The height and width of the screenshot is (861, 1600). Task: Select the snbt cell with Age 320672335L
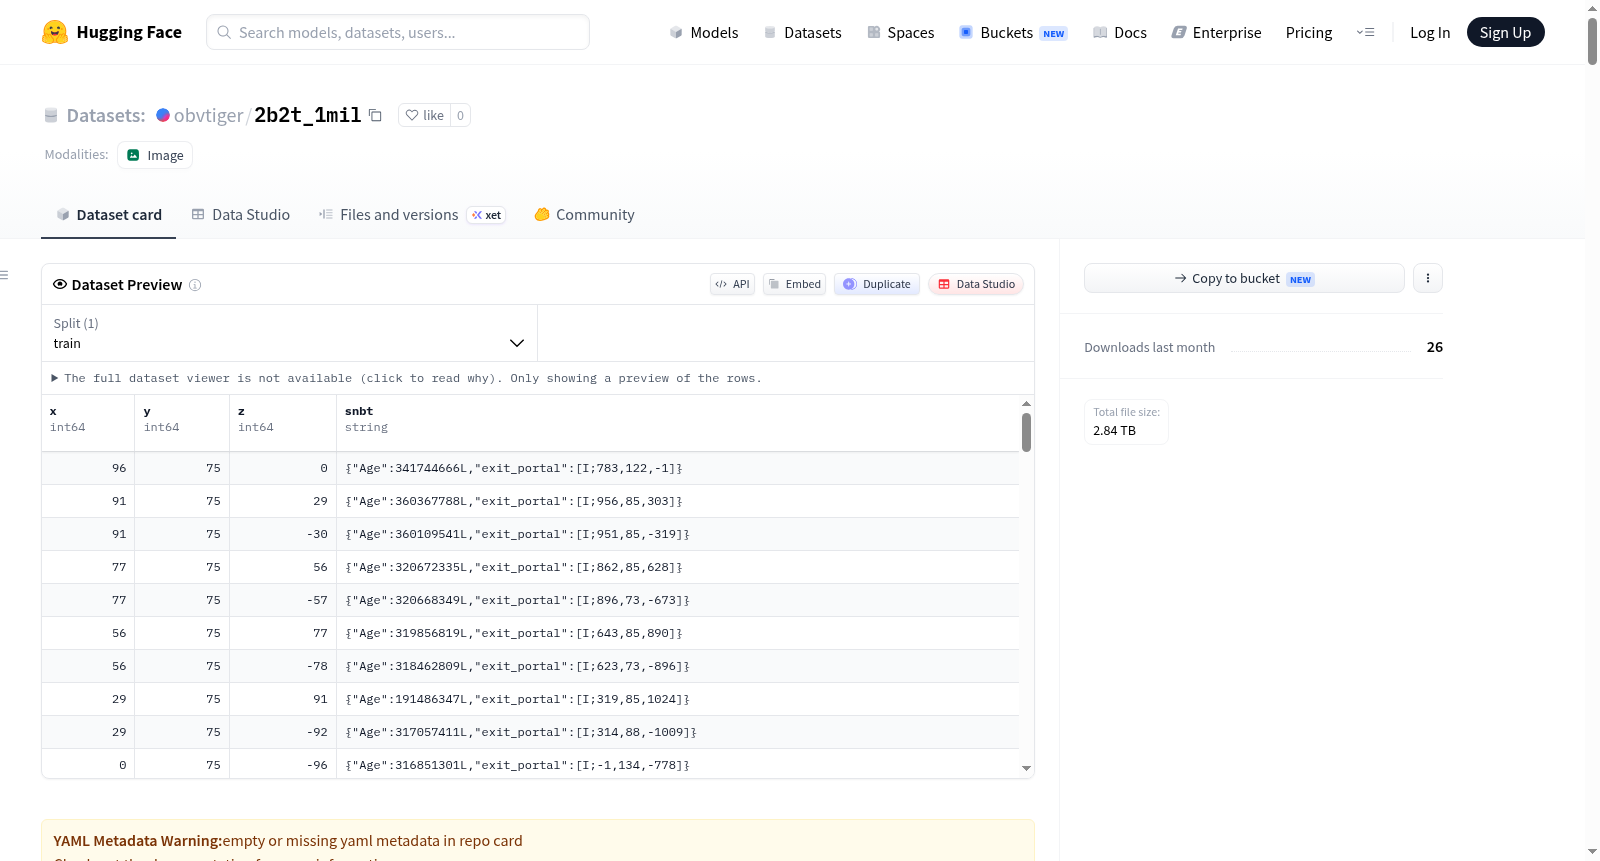[x=678, y=567]
